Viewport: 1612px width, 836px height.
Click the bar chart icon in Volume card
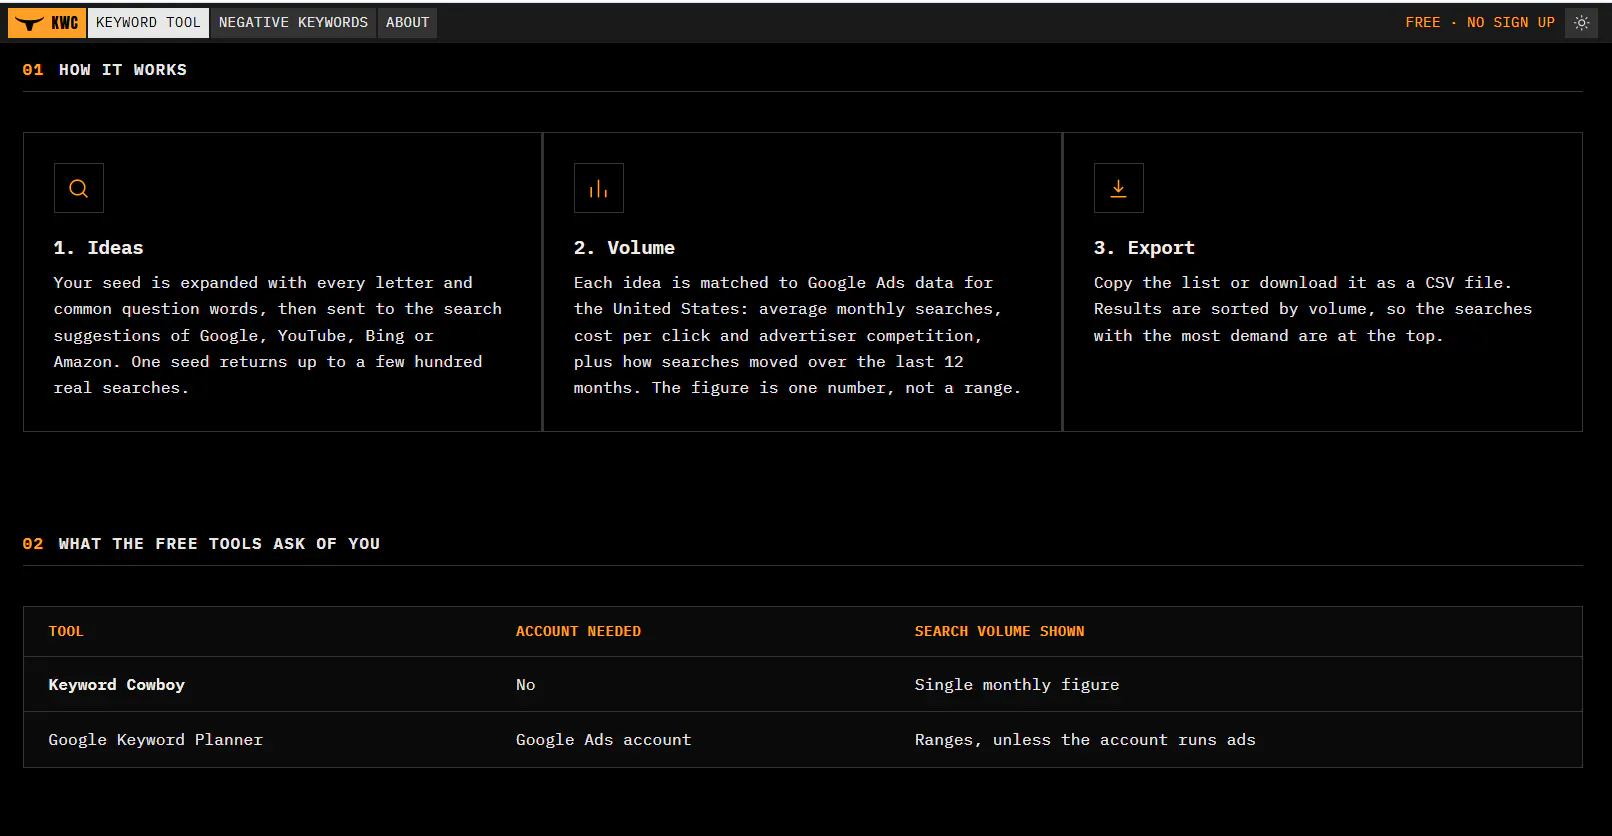pyautogui.click(x=599, y=188)
